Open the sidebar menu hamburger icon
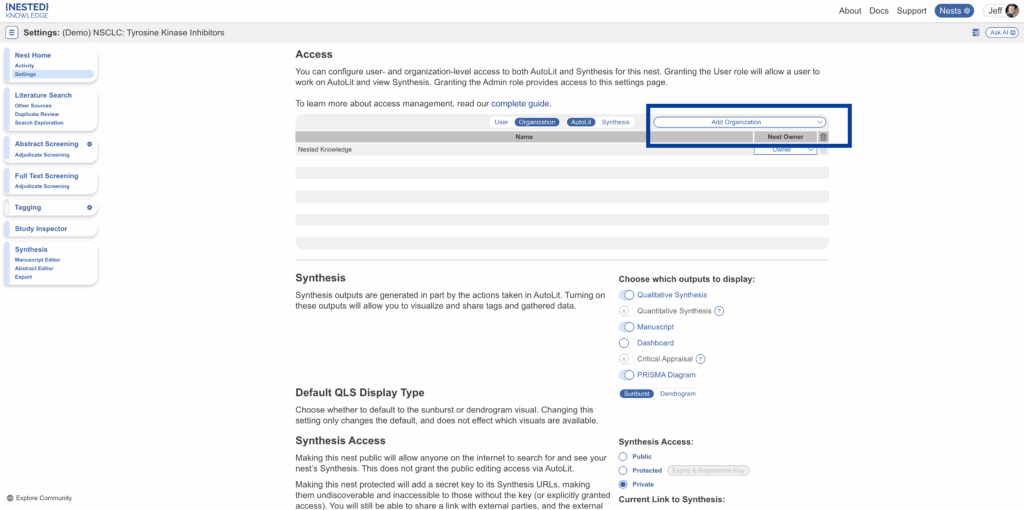 [11, 33]
